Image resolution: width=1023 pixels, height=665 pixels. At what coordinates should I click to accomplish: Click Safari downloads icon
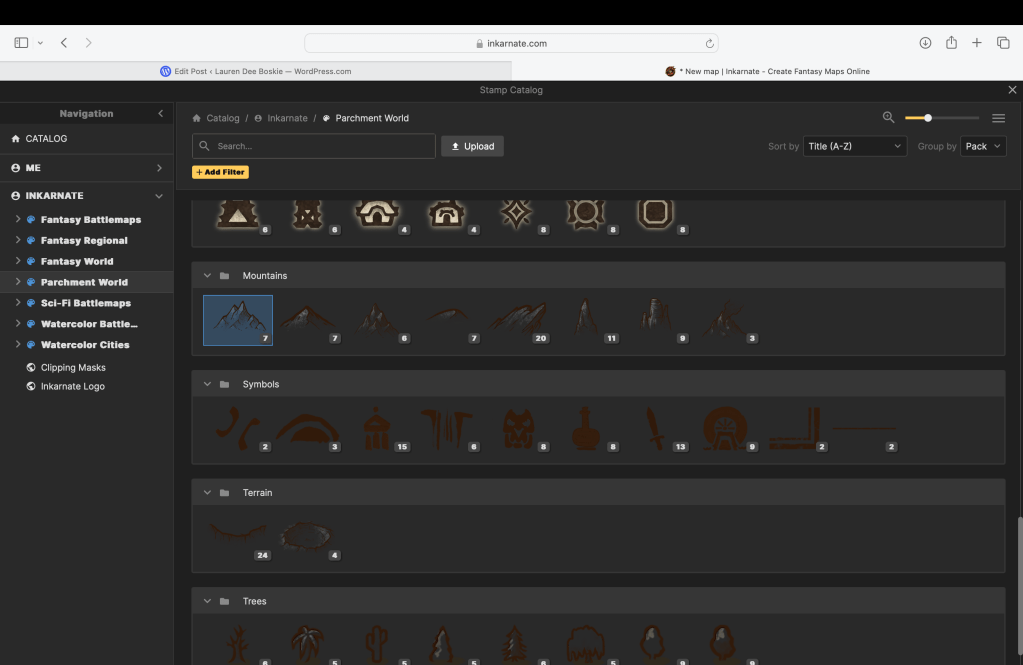pos(925,43)
